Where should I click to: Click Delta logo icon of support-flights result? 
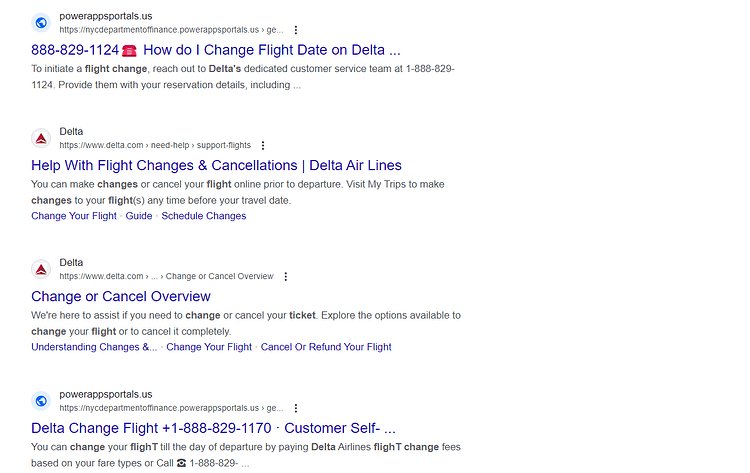(x=41, y=138)
